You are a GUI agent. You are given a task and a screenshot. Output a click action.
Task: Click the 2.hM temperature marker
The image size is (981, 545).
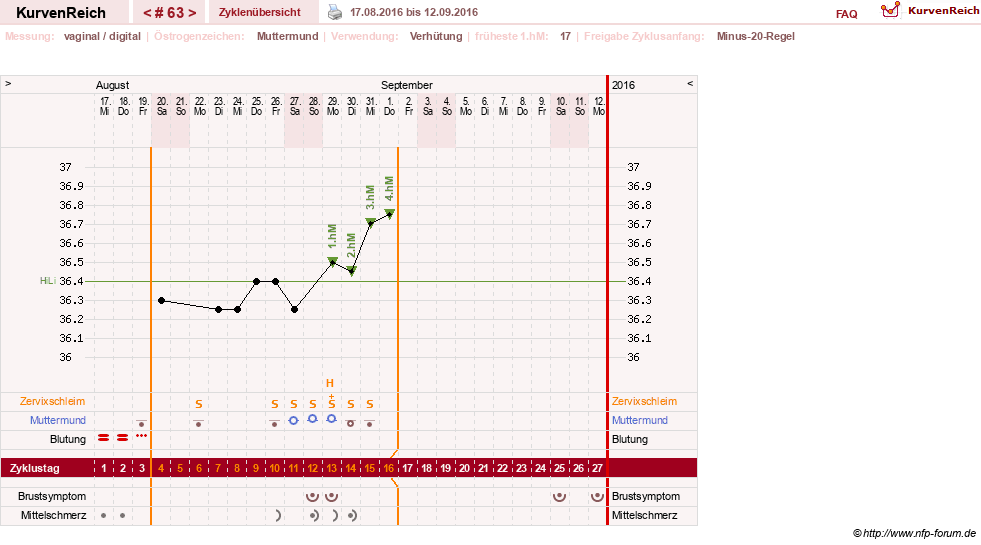[352, 270]
